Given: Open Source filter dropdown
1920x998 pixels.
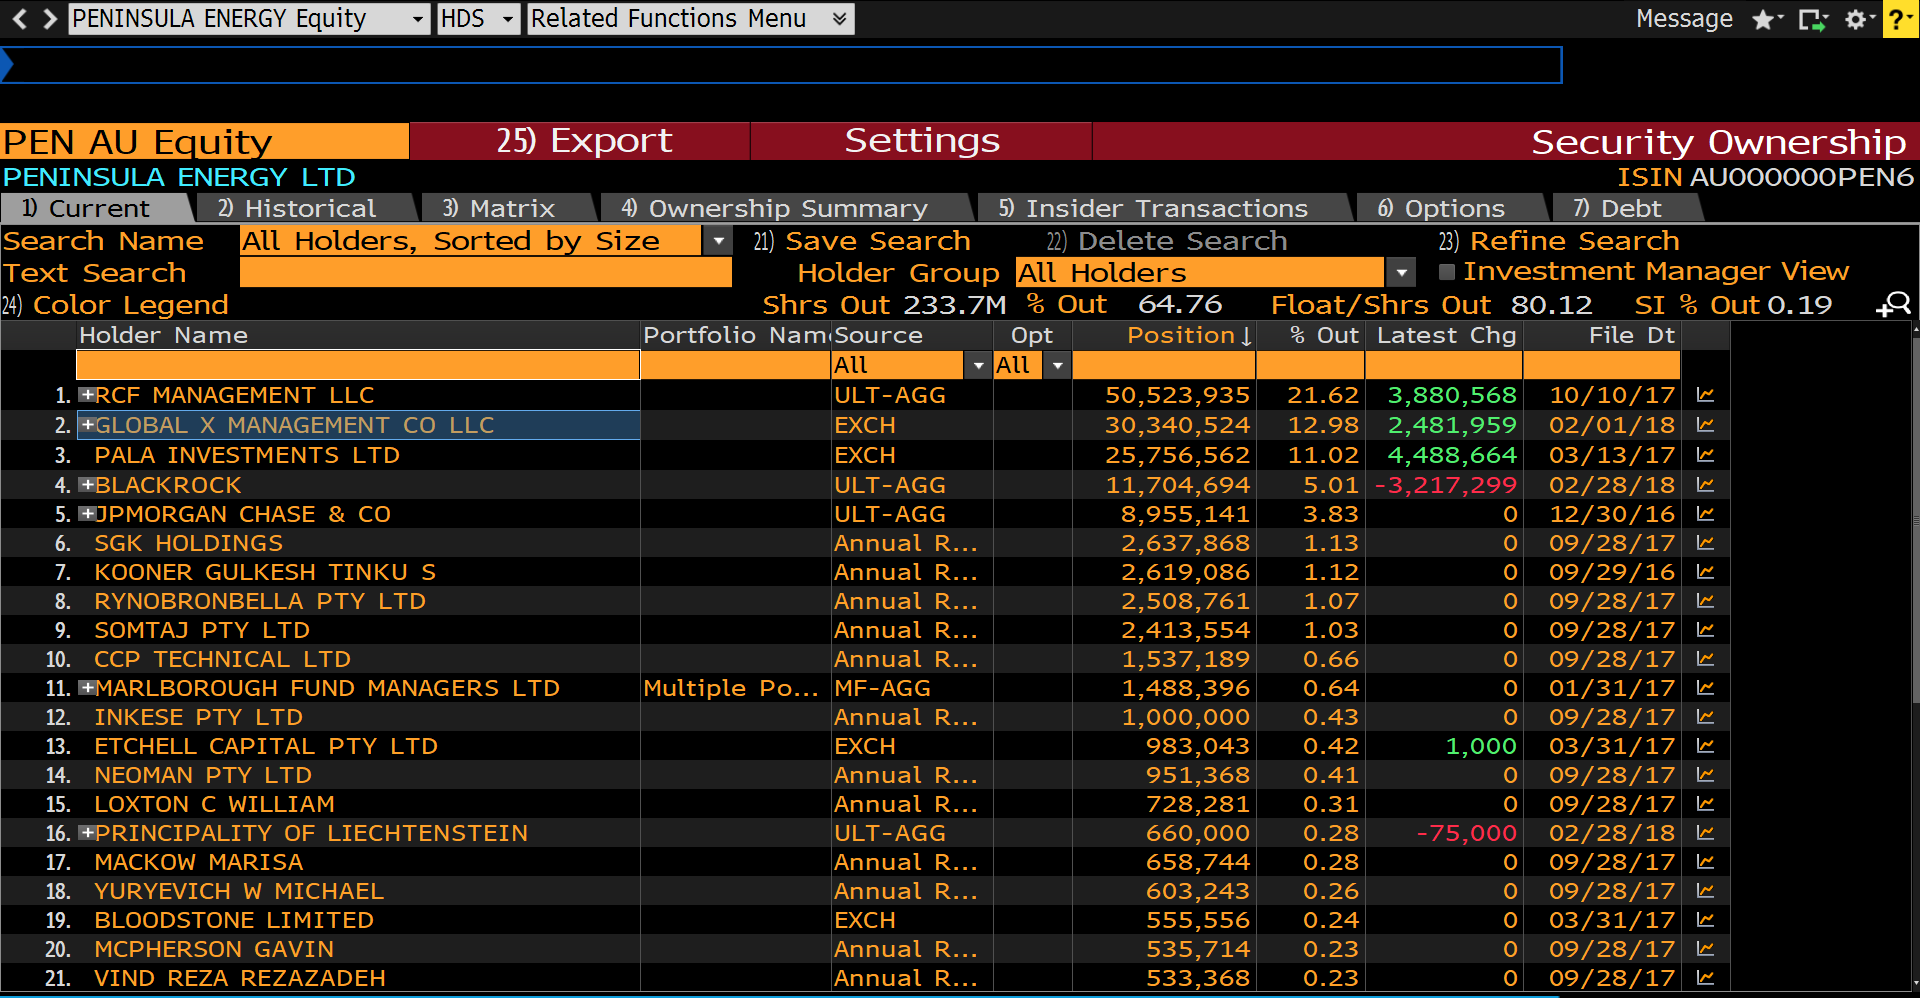Looking at the screenshot, I should pyautogui.click(x=978, y=366).
